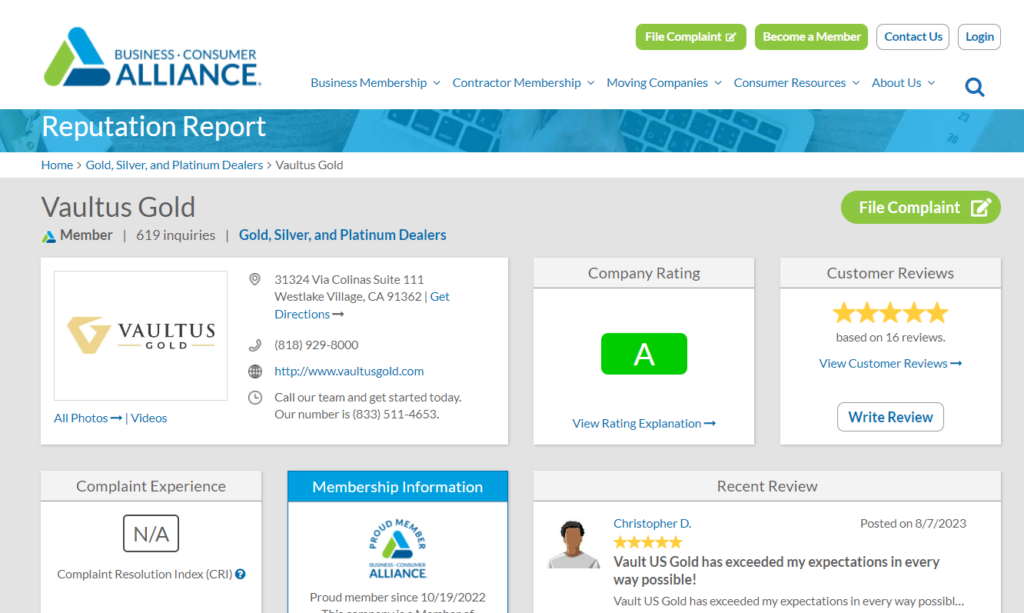Open the Contact Us page
Viewport: 1024px width, 613px height.
(912, 37)
